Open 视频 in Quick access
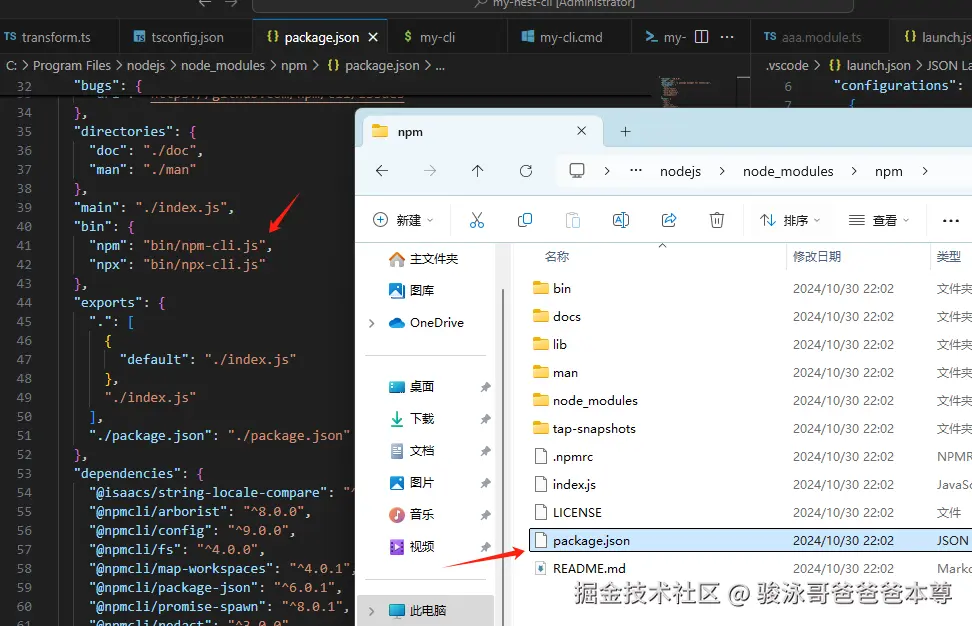 (411, 547)
